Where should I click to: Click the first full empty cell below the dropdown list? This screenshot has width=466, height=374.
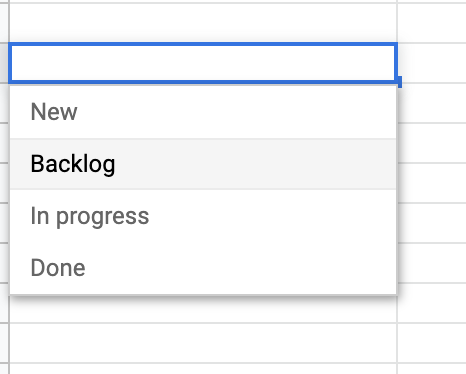pos(203,343)
